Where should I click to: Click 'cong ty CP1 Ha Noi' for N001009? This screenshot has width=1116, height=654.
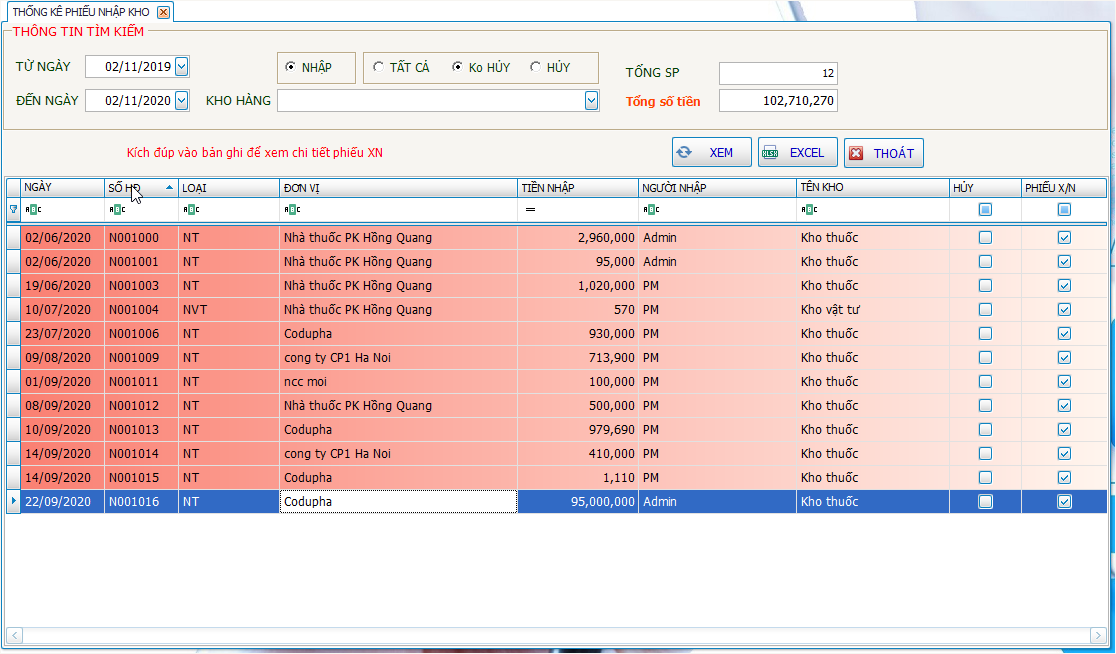tap(398, 357)
